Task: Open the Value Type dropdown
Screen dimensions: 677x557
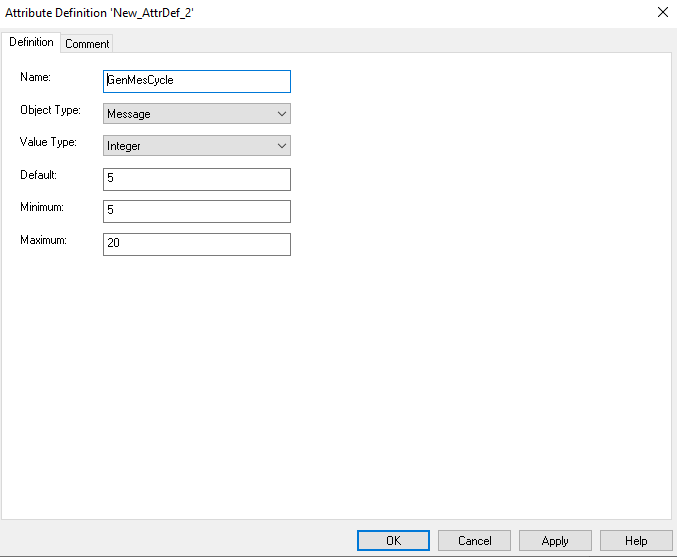Action: [197, 146]
